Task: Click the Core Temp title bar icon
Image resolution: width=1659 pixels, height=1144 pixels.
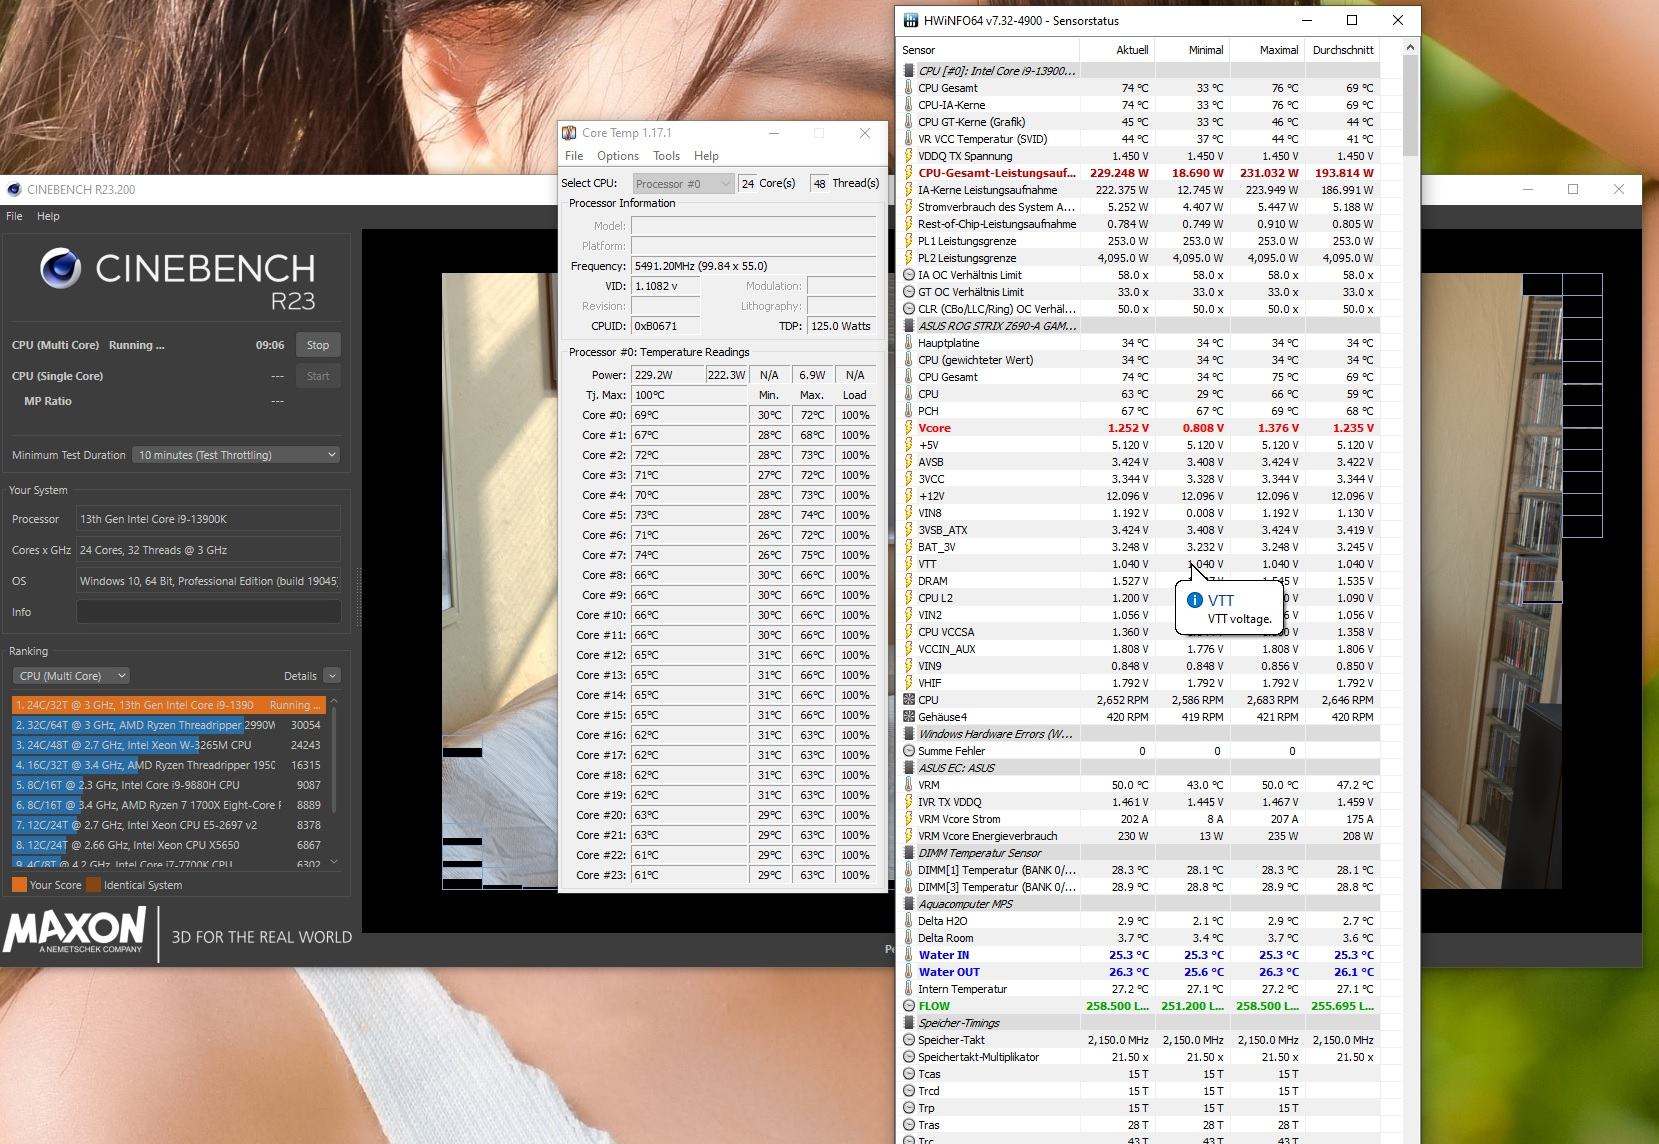Action: point(569,133)
